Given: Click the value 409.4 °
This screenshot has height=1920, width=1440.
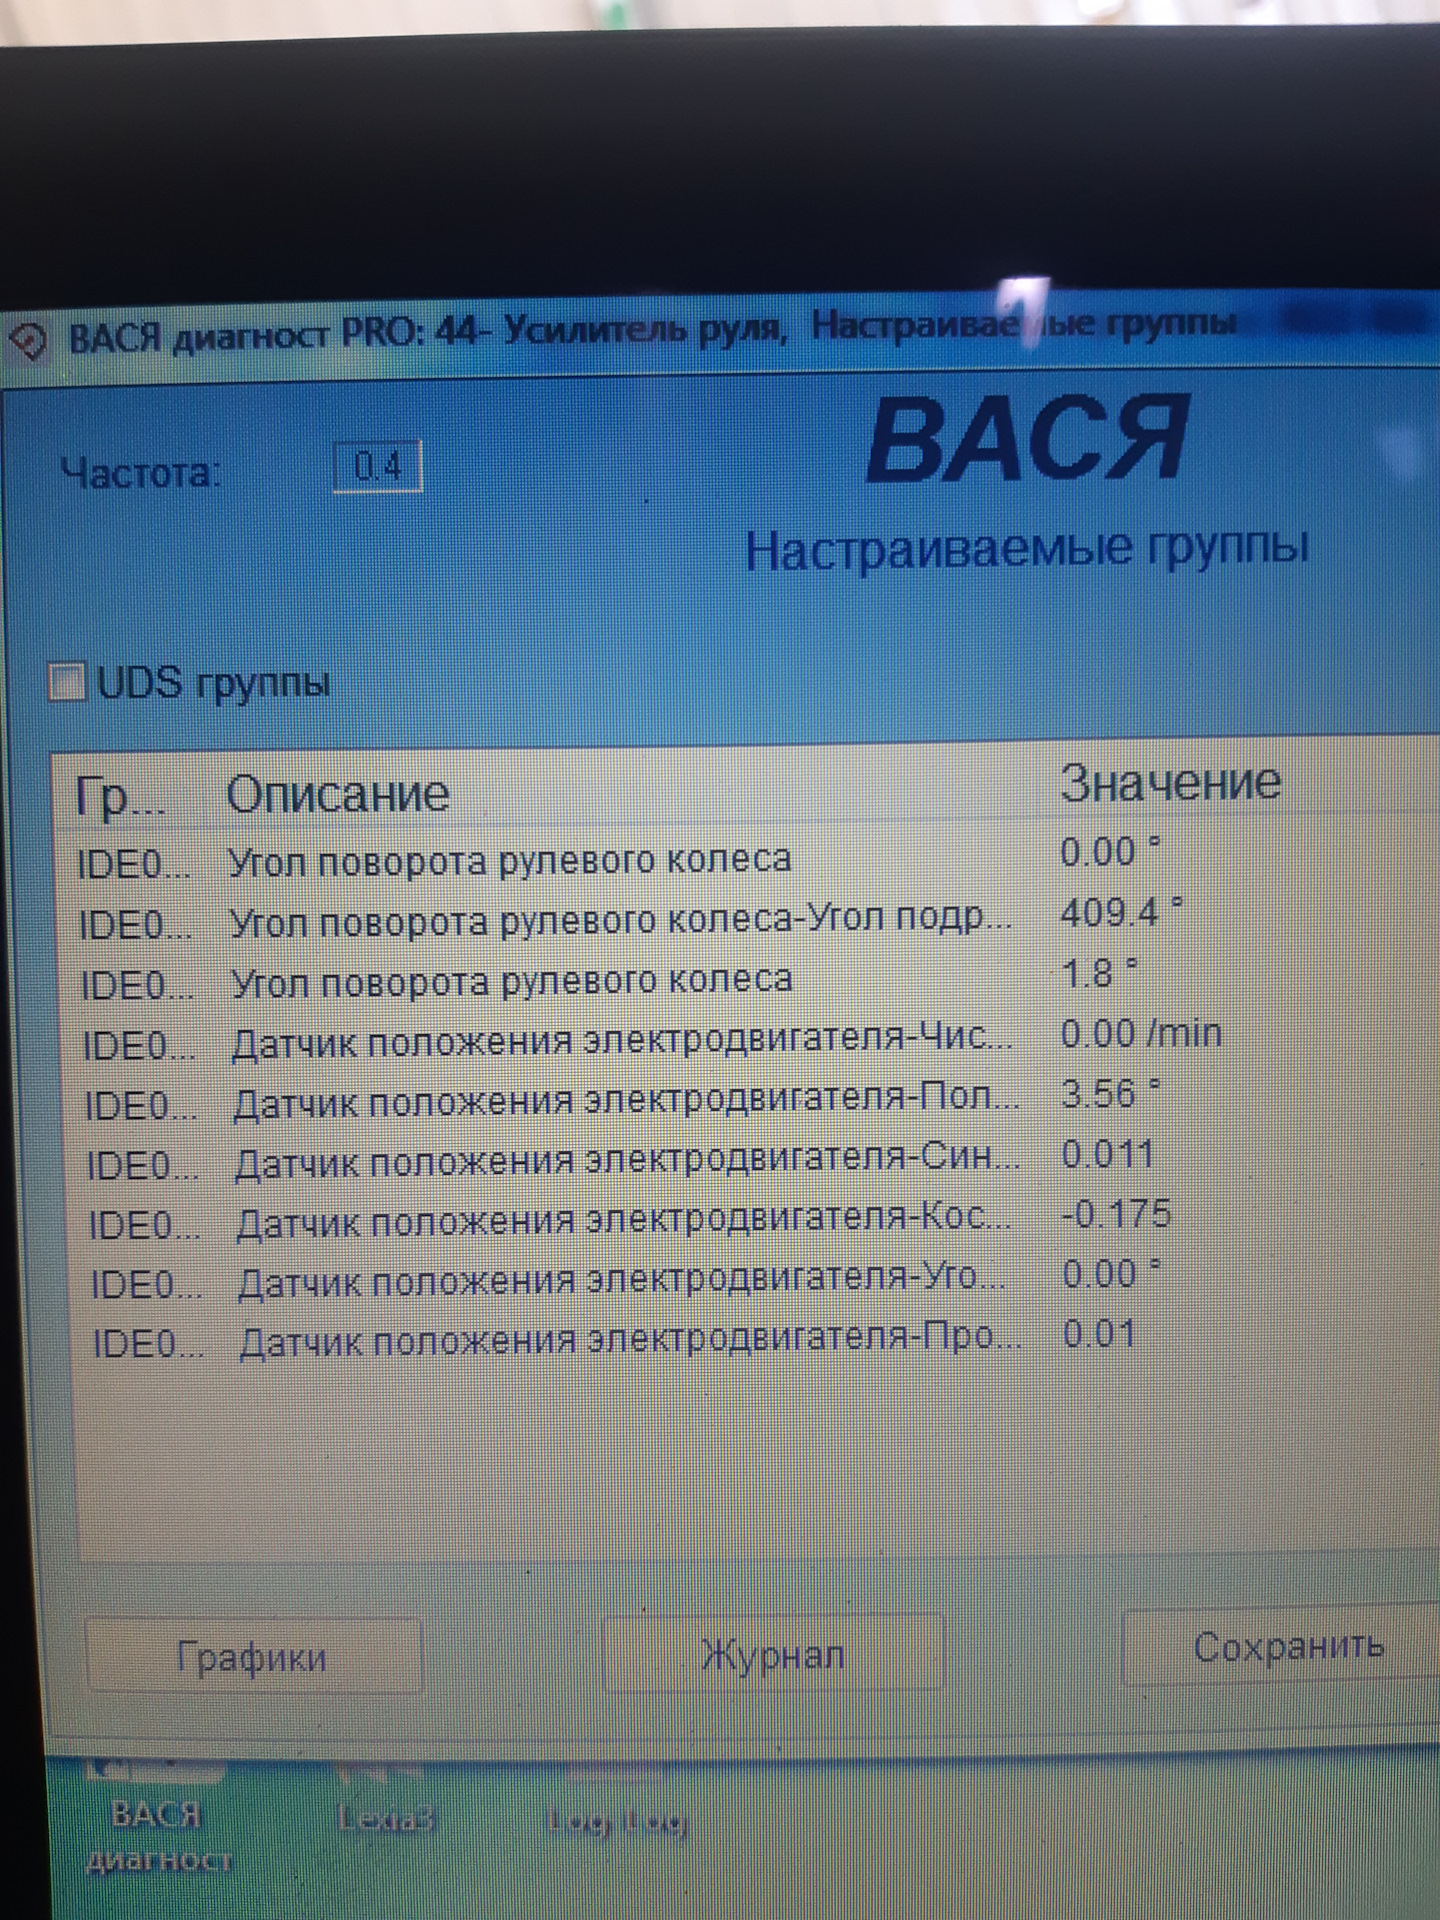Looking at the screenshot, I should pos(1121,912).
